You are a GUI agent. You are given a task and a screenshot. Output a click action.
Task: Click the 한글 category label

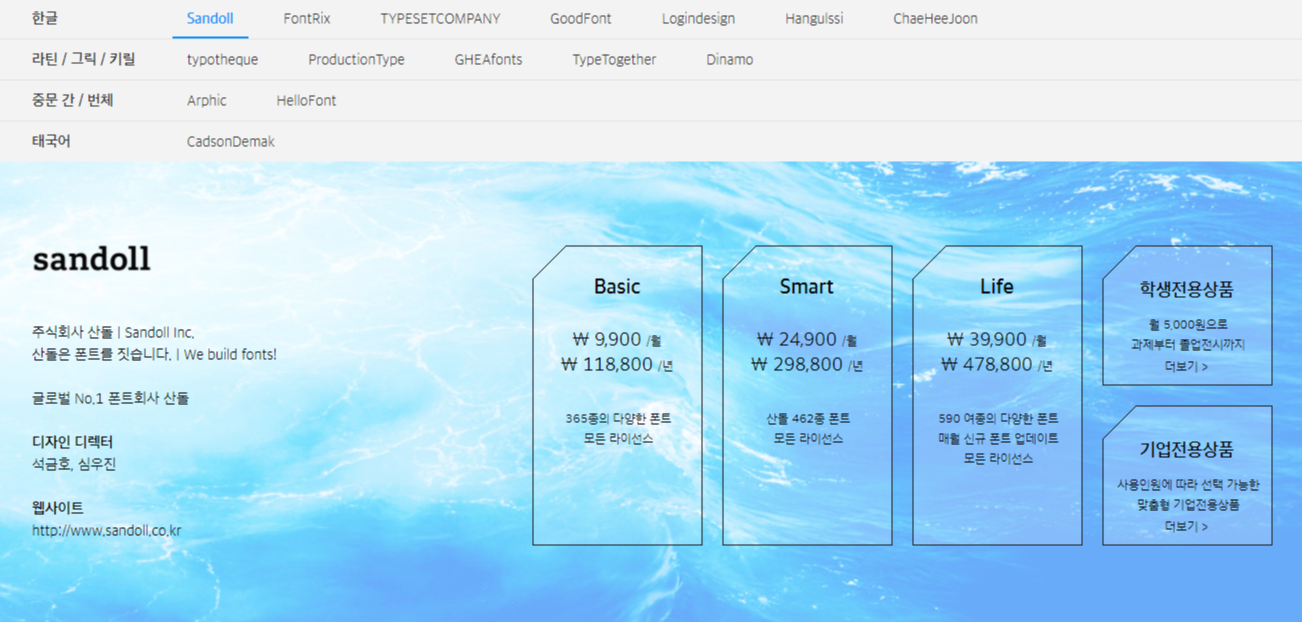coord(45,19)
